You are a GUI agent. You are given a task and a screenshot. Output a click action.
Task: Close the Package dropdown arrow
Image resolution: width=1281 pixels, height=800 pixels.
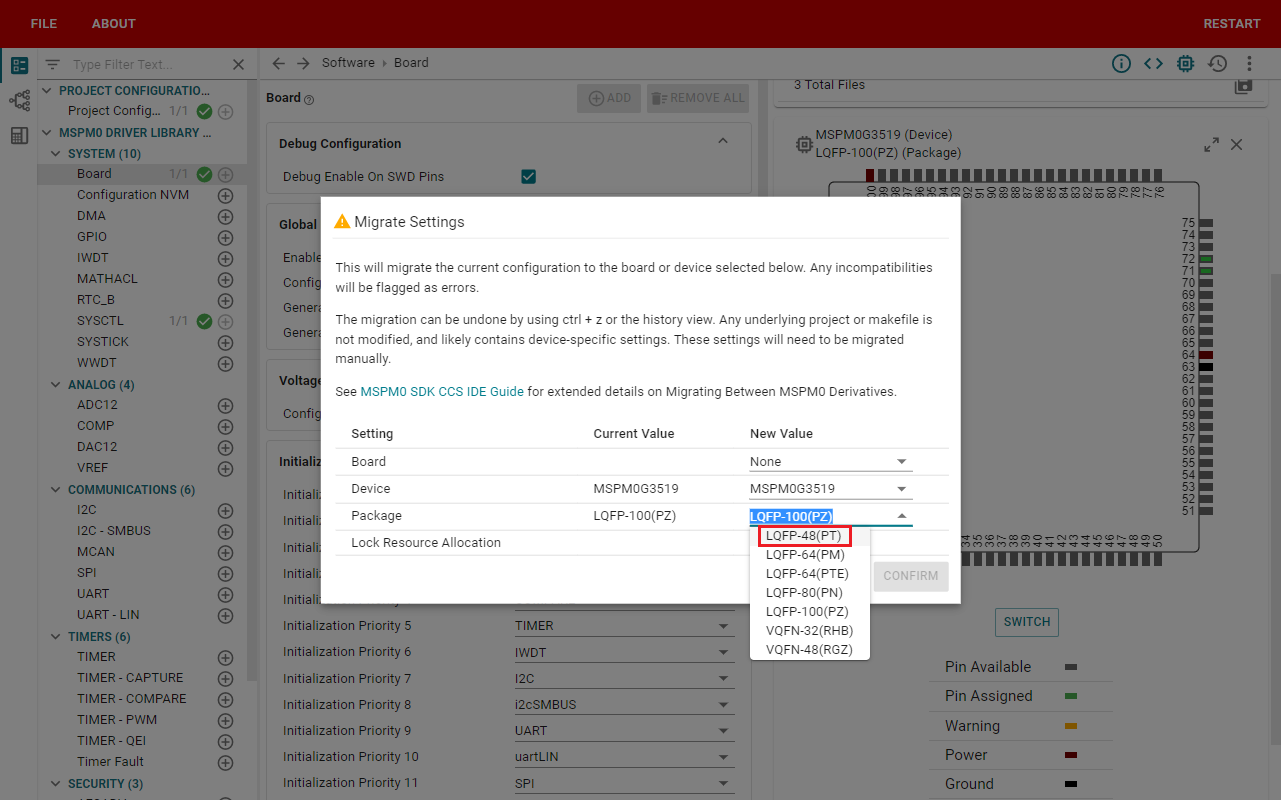[x=902, y=516]
